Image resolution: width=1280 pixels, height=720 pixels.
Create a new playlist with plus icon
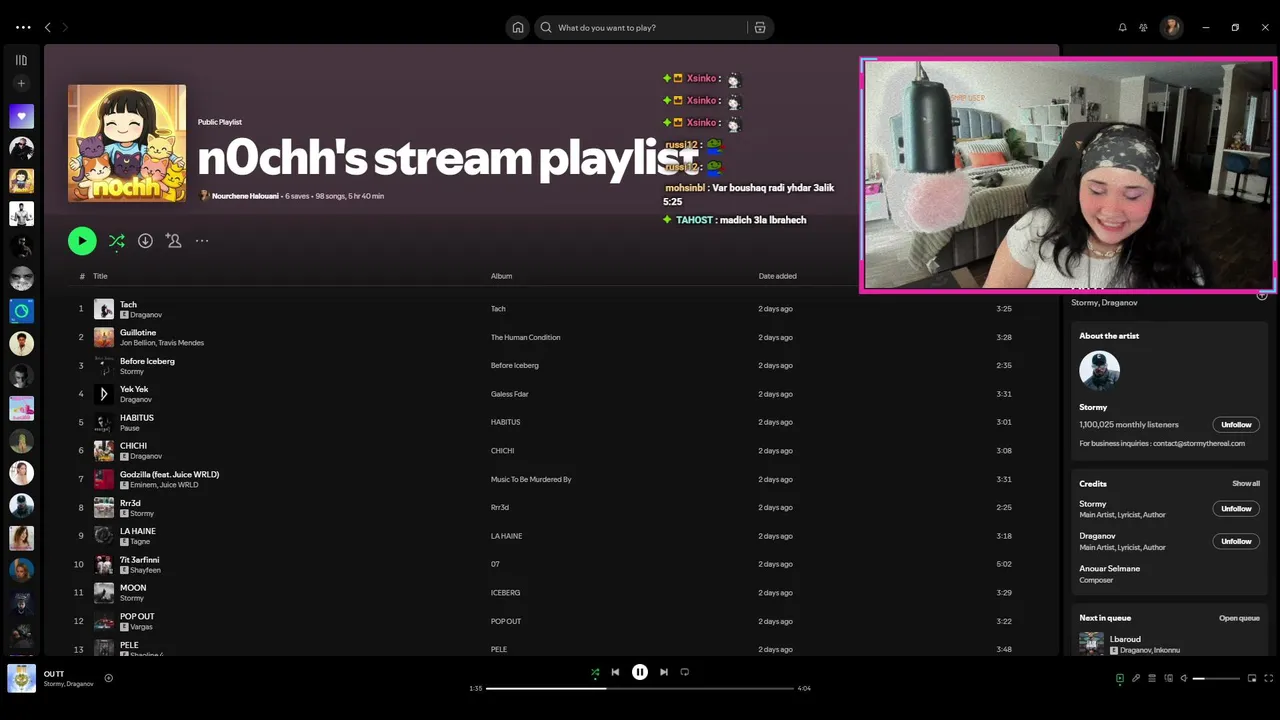pyautogui.click(x=21, y=84)
